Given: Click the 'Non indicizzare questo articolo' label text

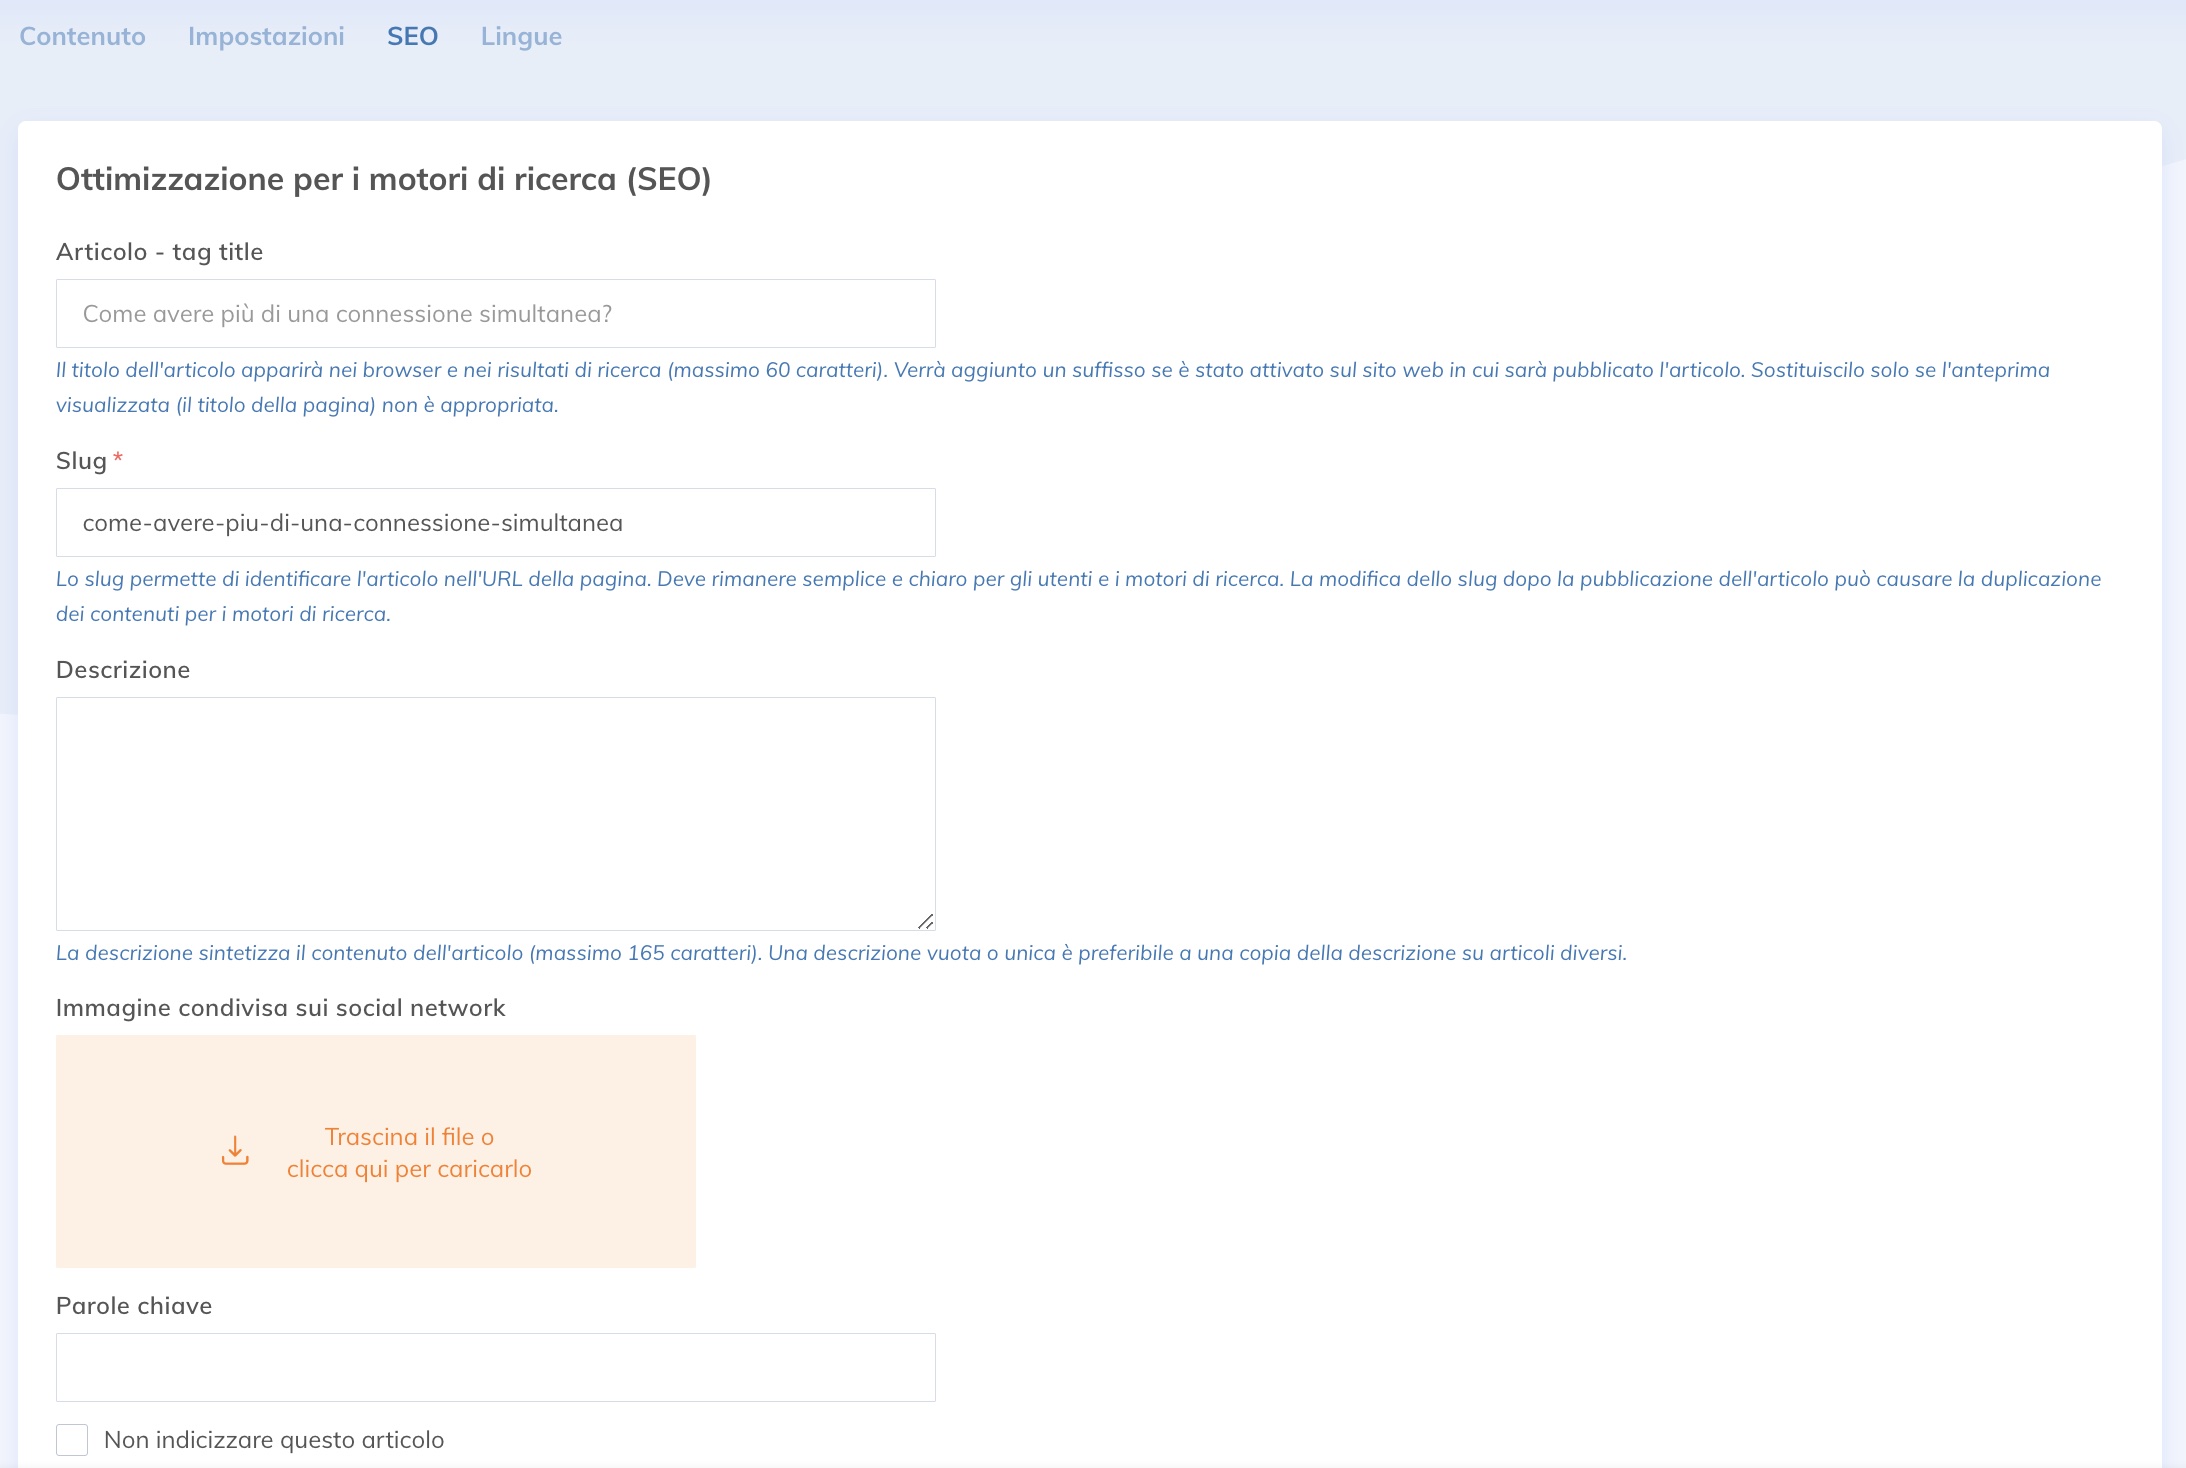Looking at the screenshot, I should [274, 1440].
